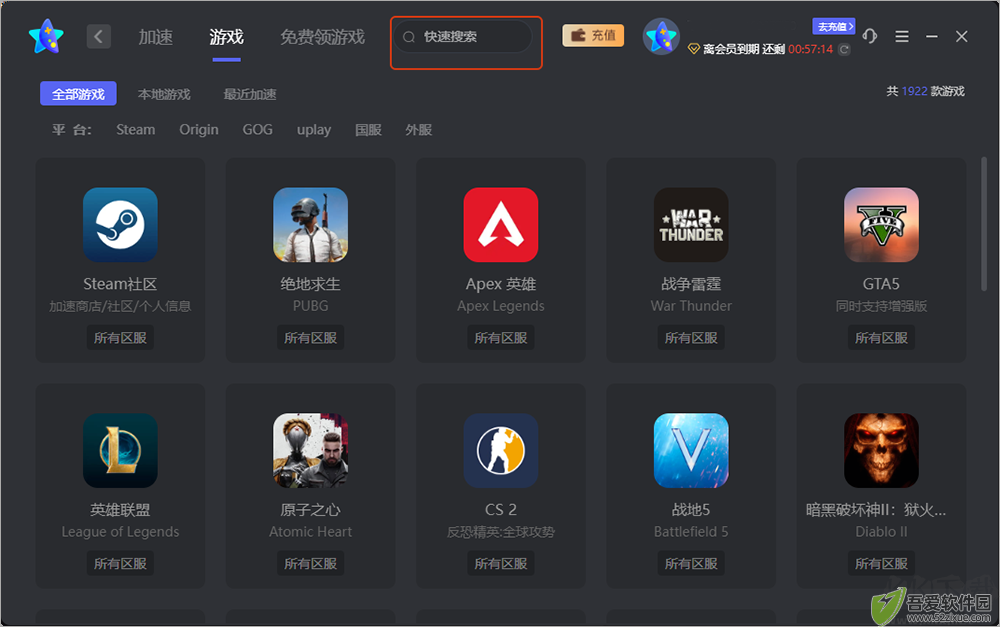Show 本地游戏 list
Screen dimensions: 1000x627
(x=164, y=94)
